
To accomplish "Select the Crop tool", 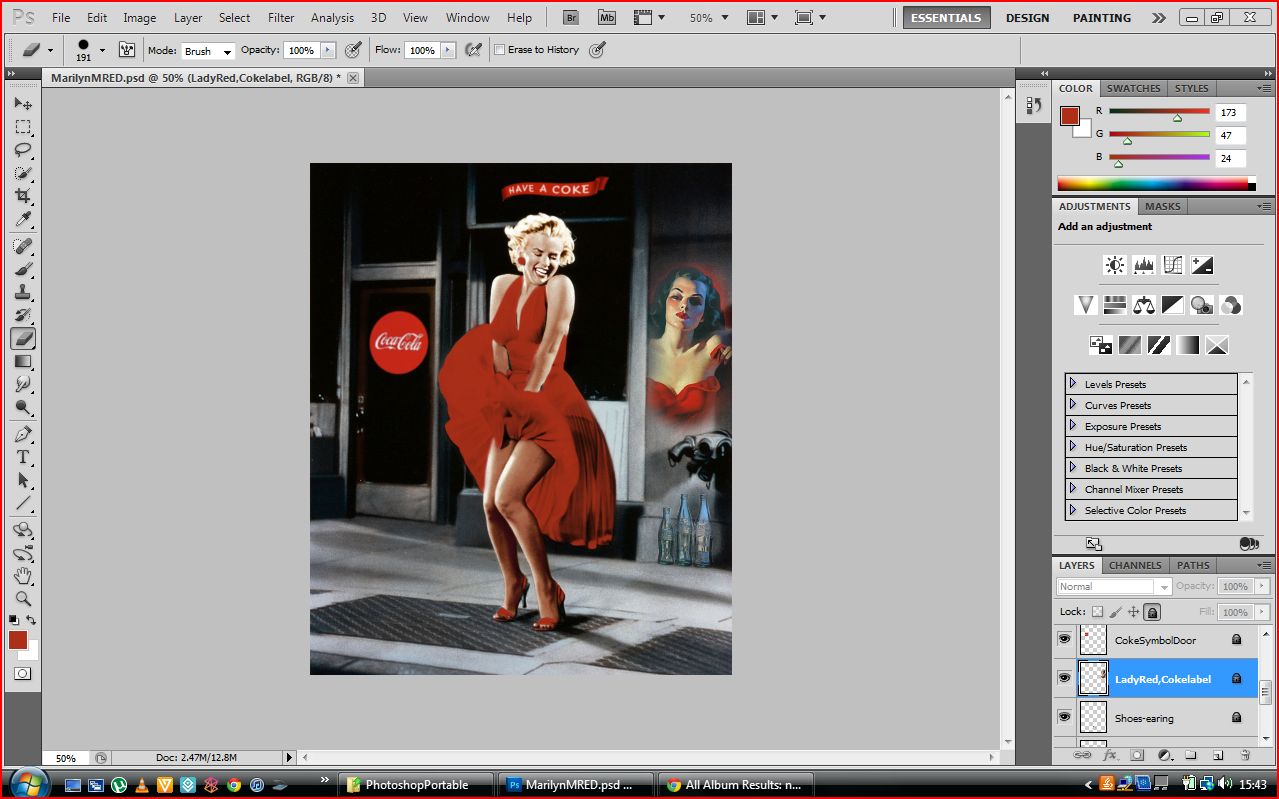I will coord(23,196).
